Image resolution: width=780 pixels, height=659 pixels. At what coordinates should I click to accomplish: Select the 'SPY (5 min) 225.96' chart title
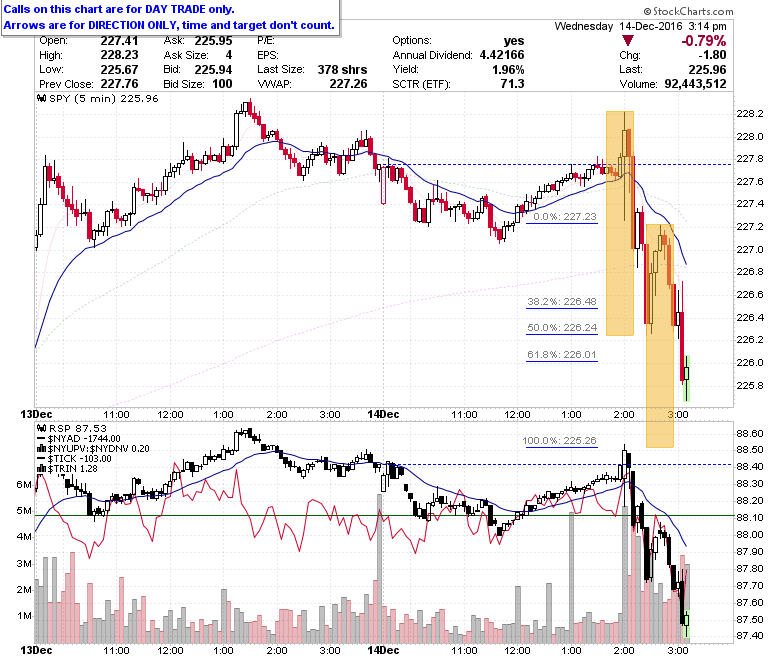tap(104, 98)
